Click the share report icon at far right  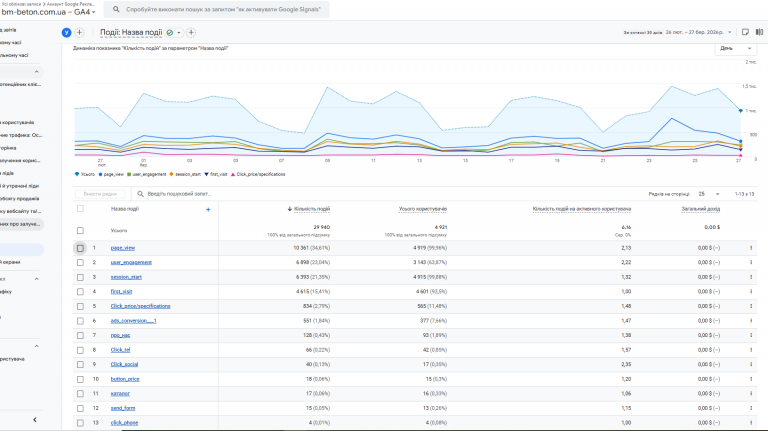click(x=745, y=32)
